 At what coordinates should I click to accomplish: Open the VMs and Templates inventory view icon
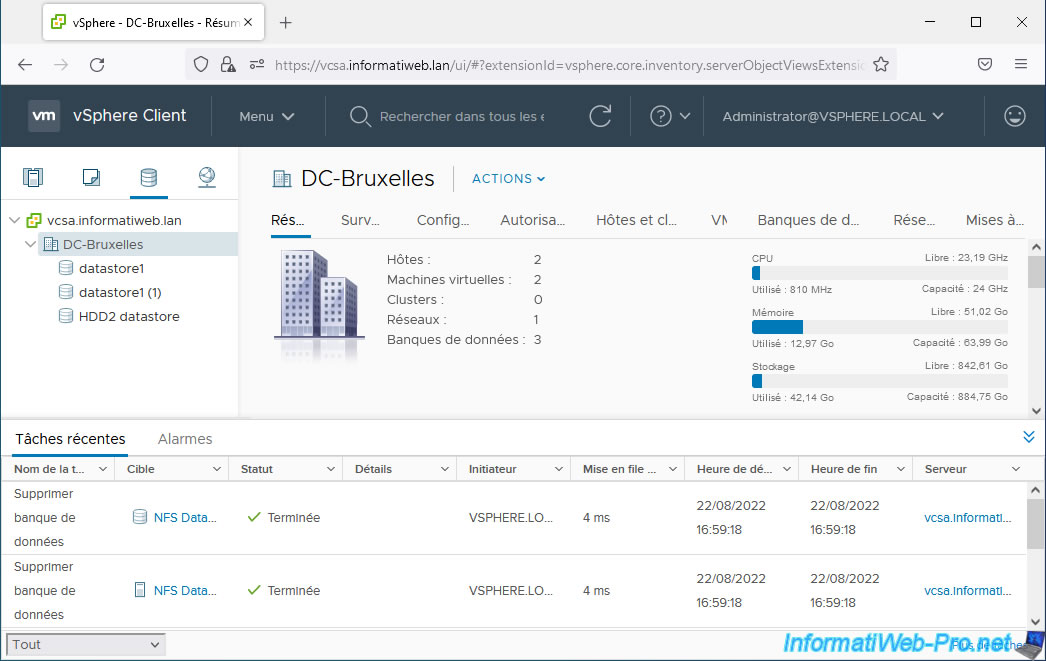[91, 178]
